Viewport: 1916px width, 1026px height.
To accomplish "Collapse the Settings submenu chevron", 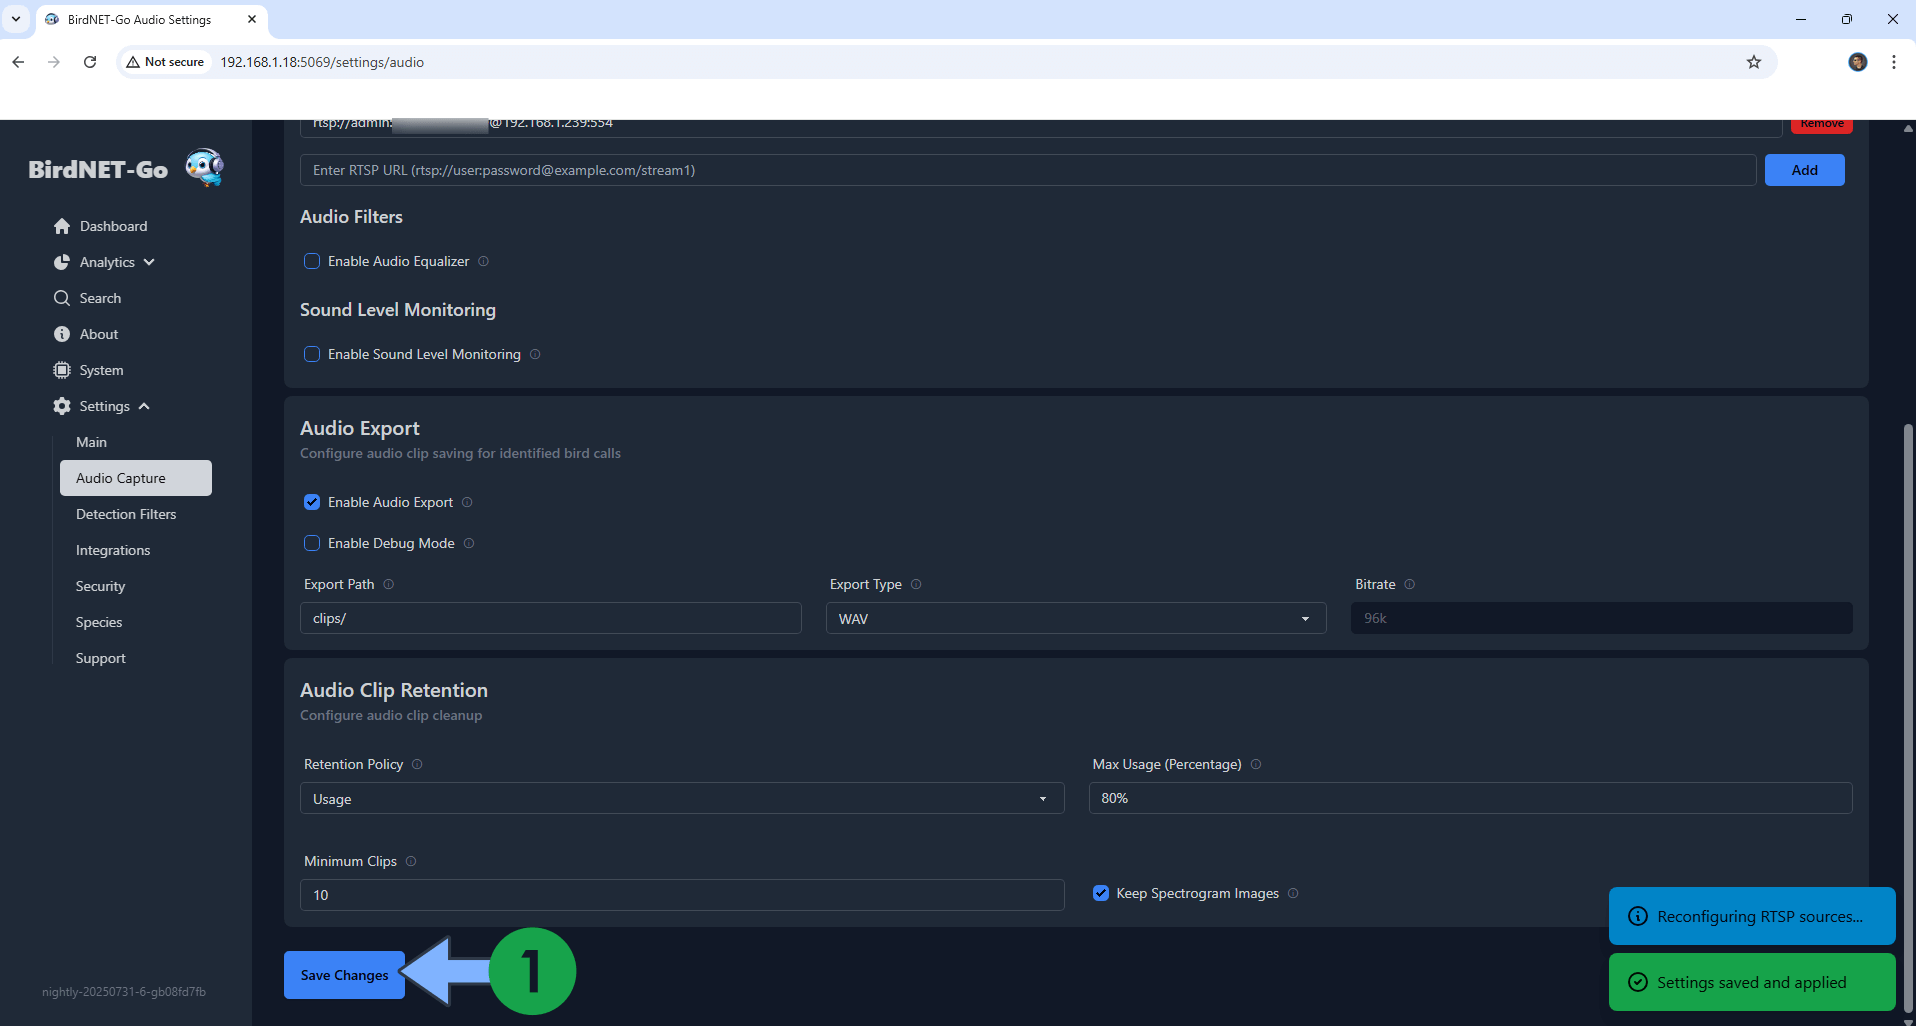I will [x=144, y=406].
